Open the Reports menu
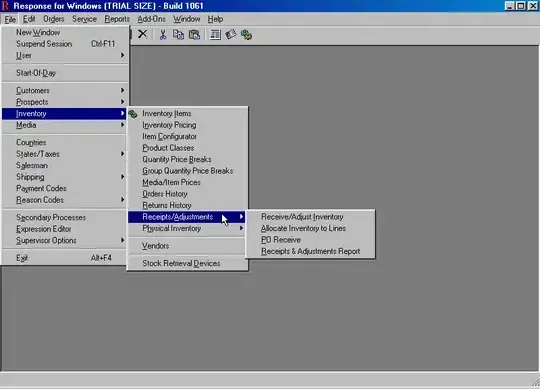540x389 pixels. [x=117, y=19]
